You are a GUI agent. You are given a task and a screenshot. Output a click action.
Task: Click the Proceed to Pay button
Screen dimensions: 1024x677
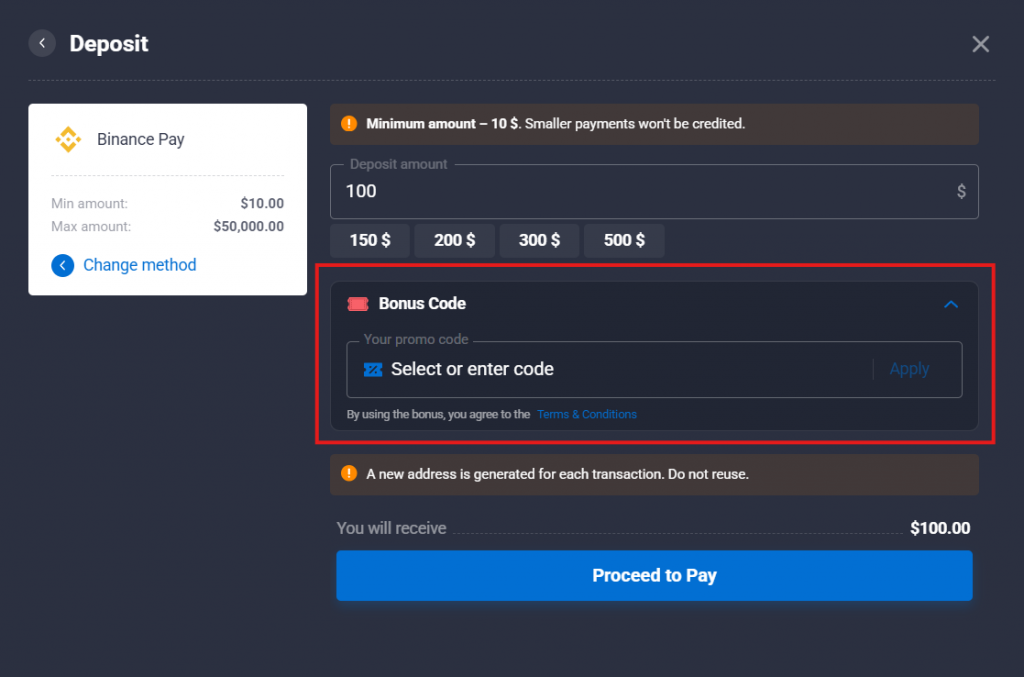654,575
